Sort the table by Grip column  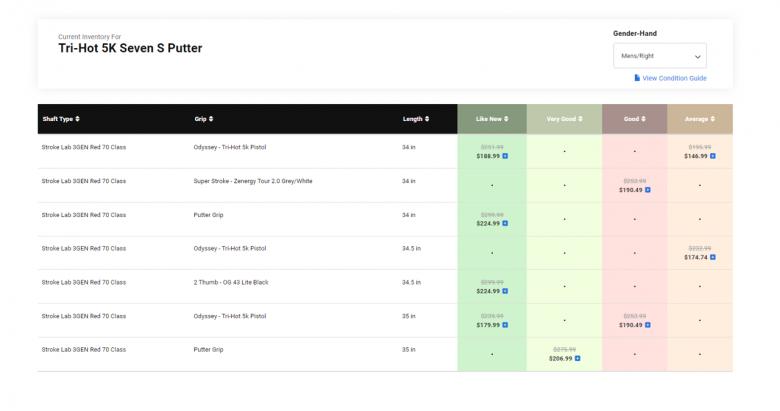(204, 119)
